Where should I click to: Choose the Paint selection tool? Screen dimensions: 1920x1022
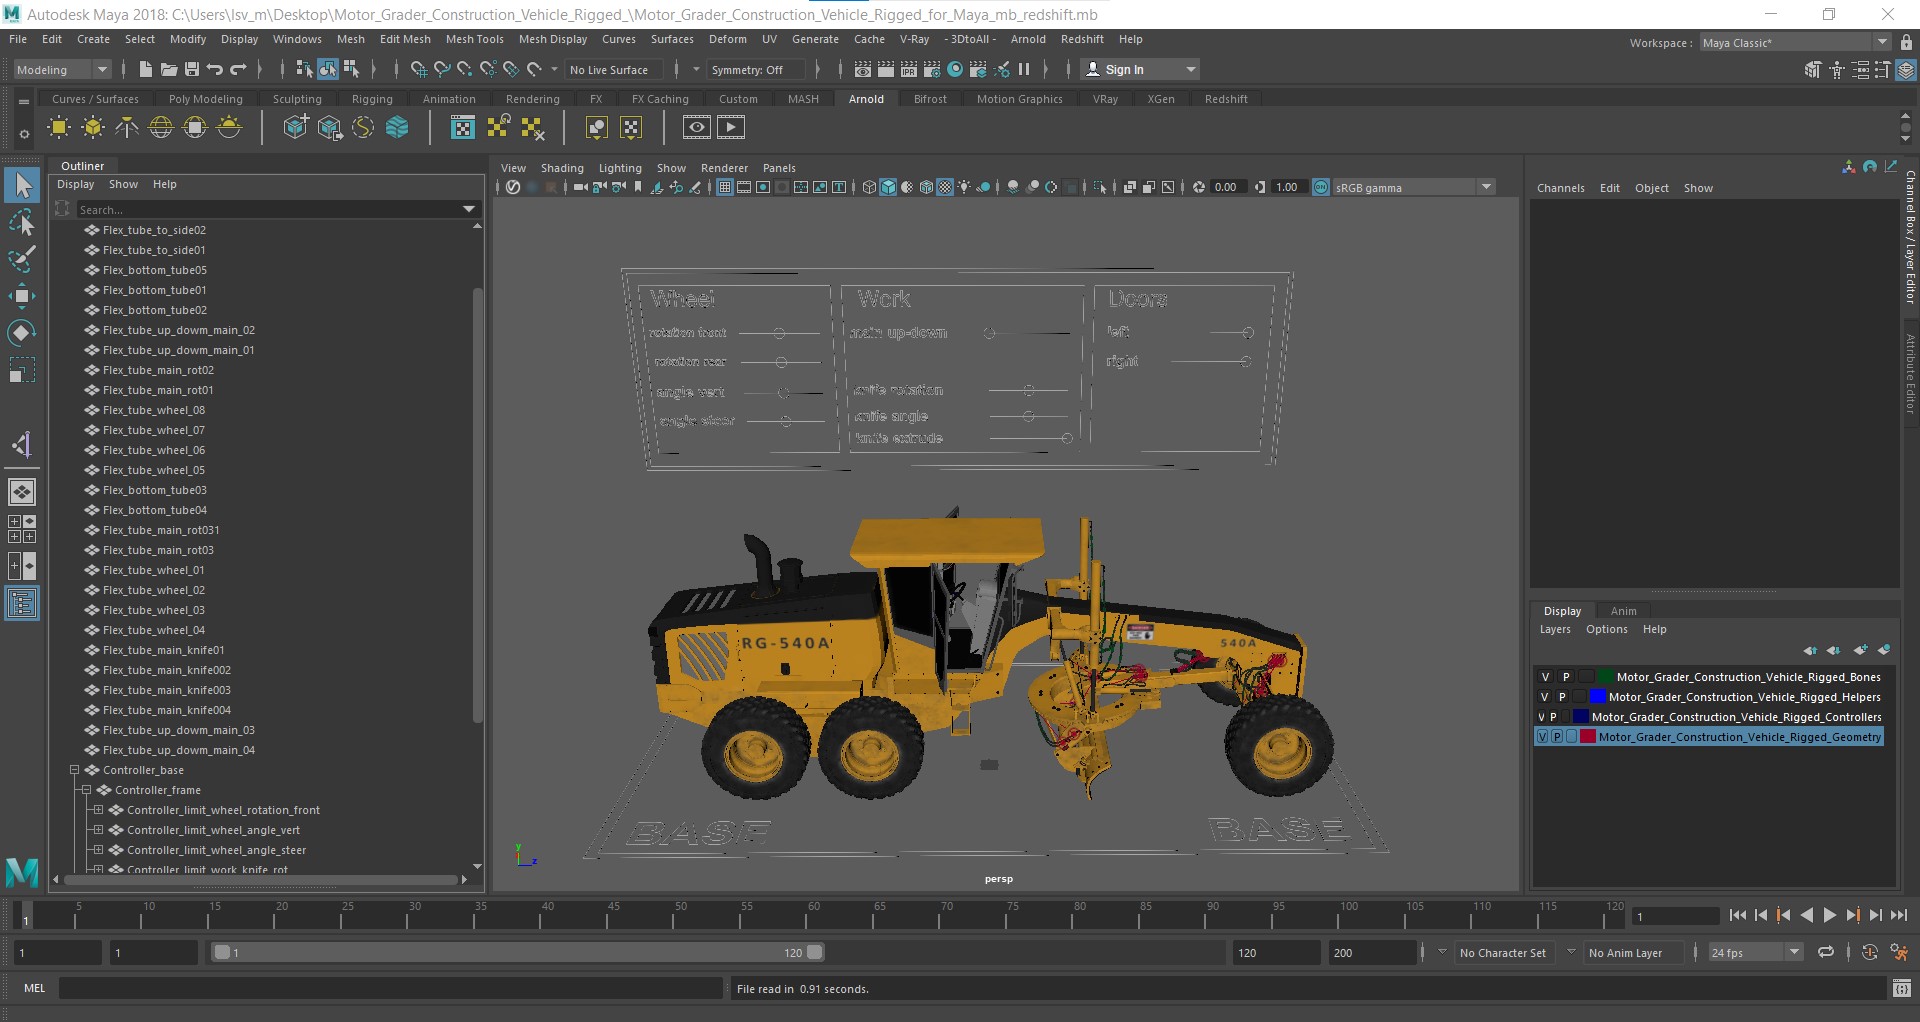point(22,259)
